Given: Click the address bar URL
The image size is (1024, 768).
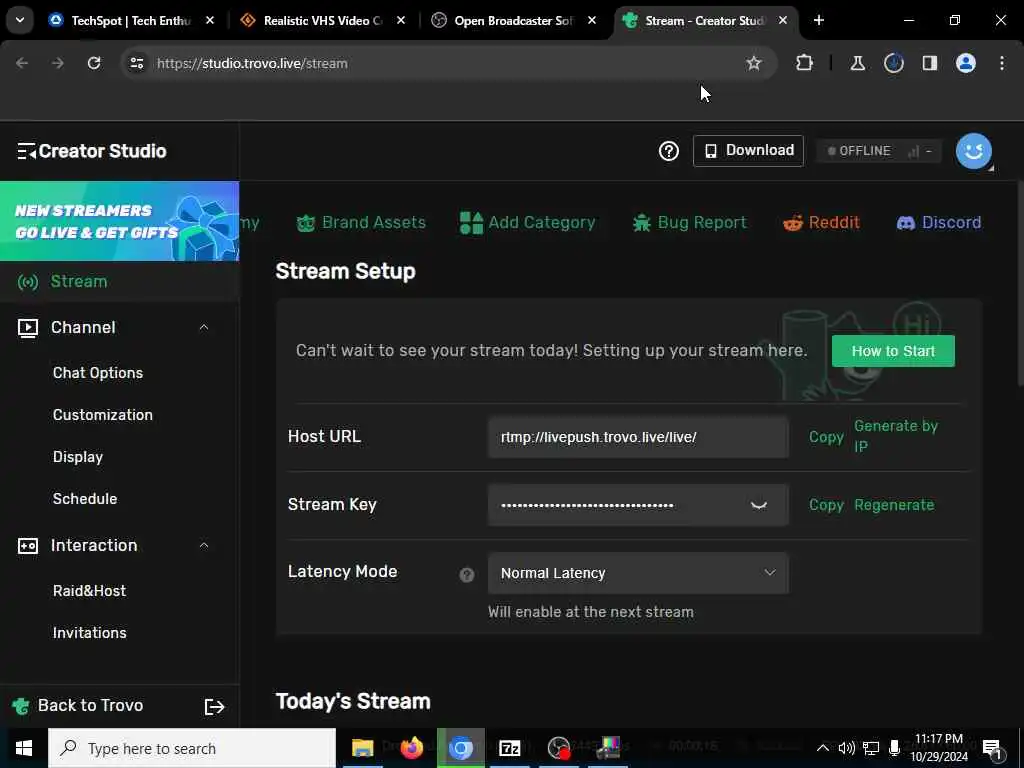Looking at the screenshot, I should [x=252, y=63].
